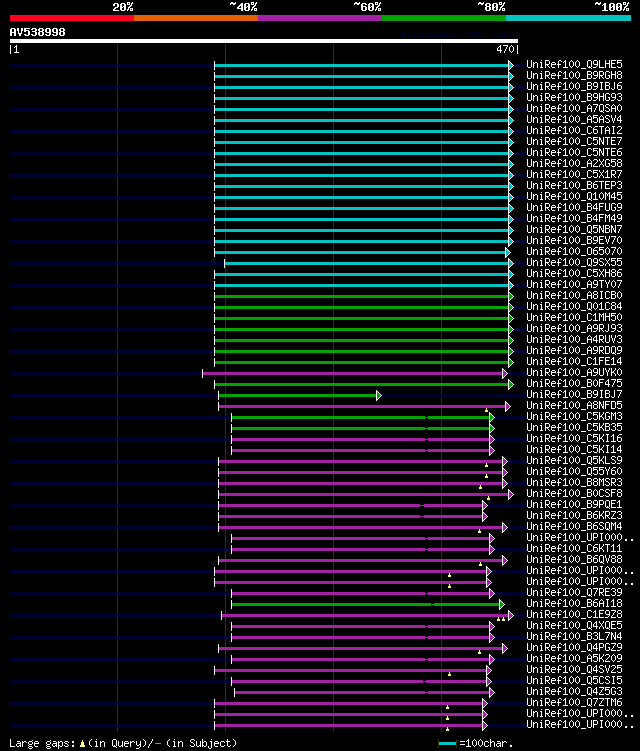
Task: Open hit UniRef100_B9RGH8
Action: point(574,75)
